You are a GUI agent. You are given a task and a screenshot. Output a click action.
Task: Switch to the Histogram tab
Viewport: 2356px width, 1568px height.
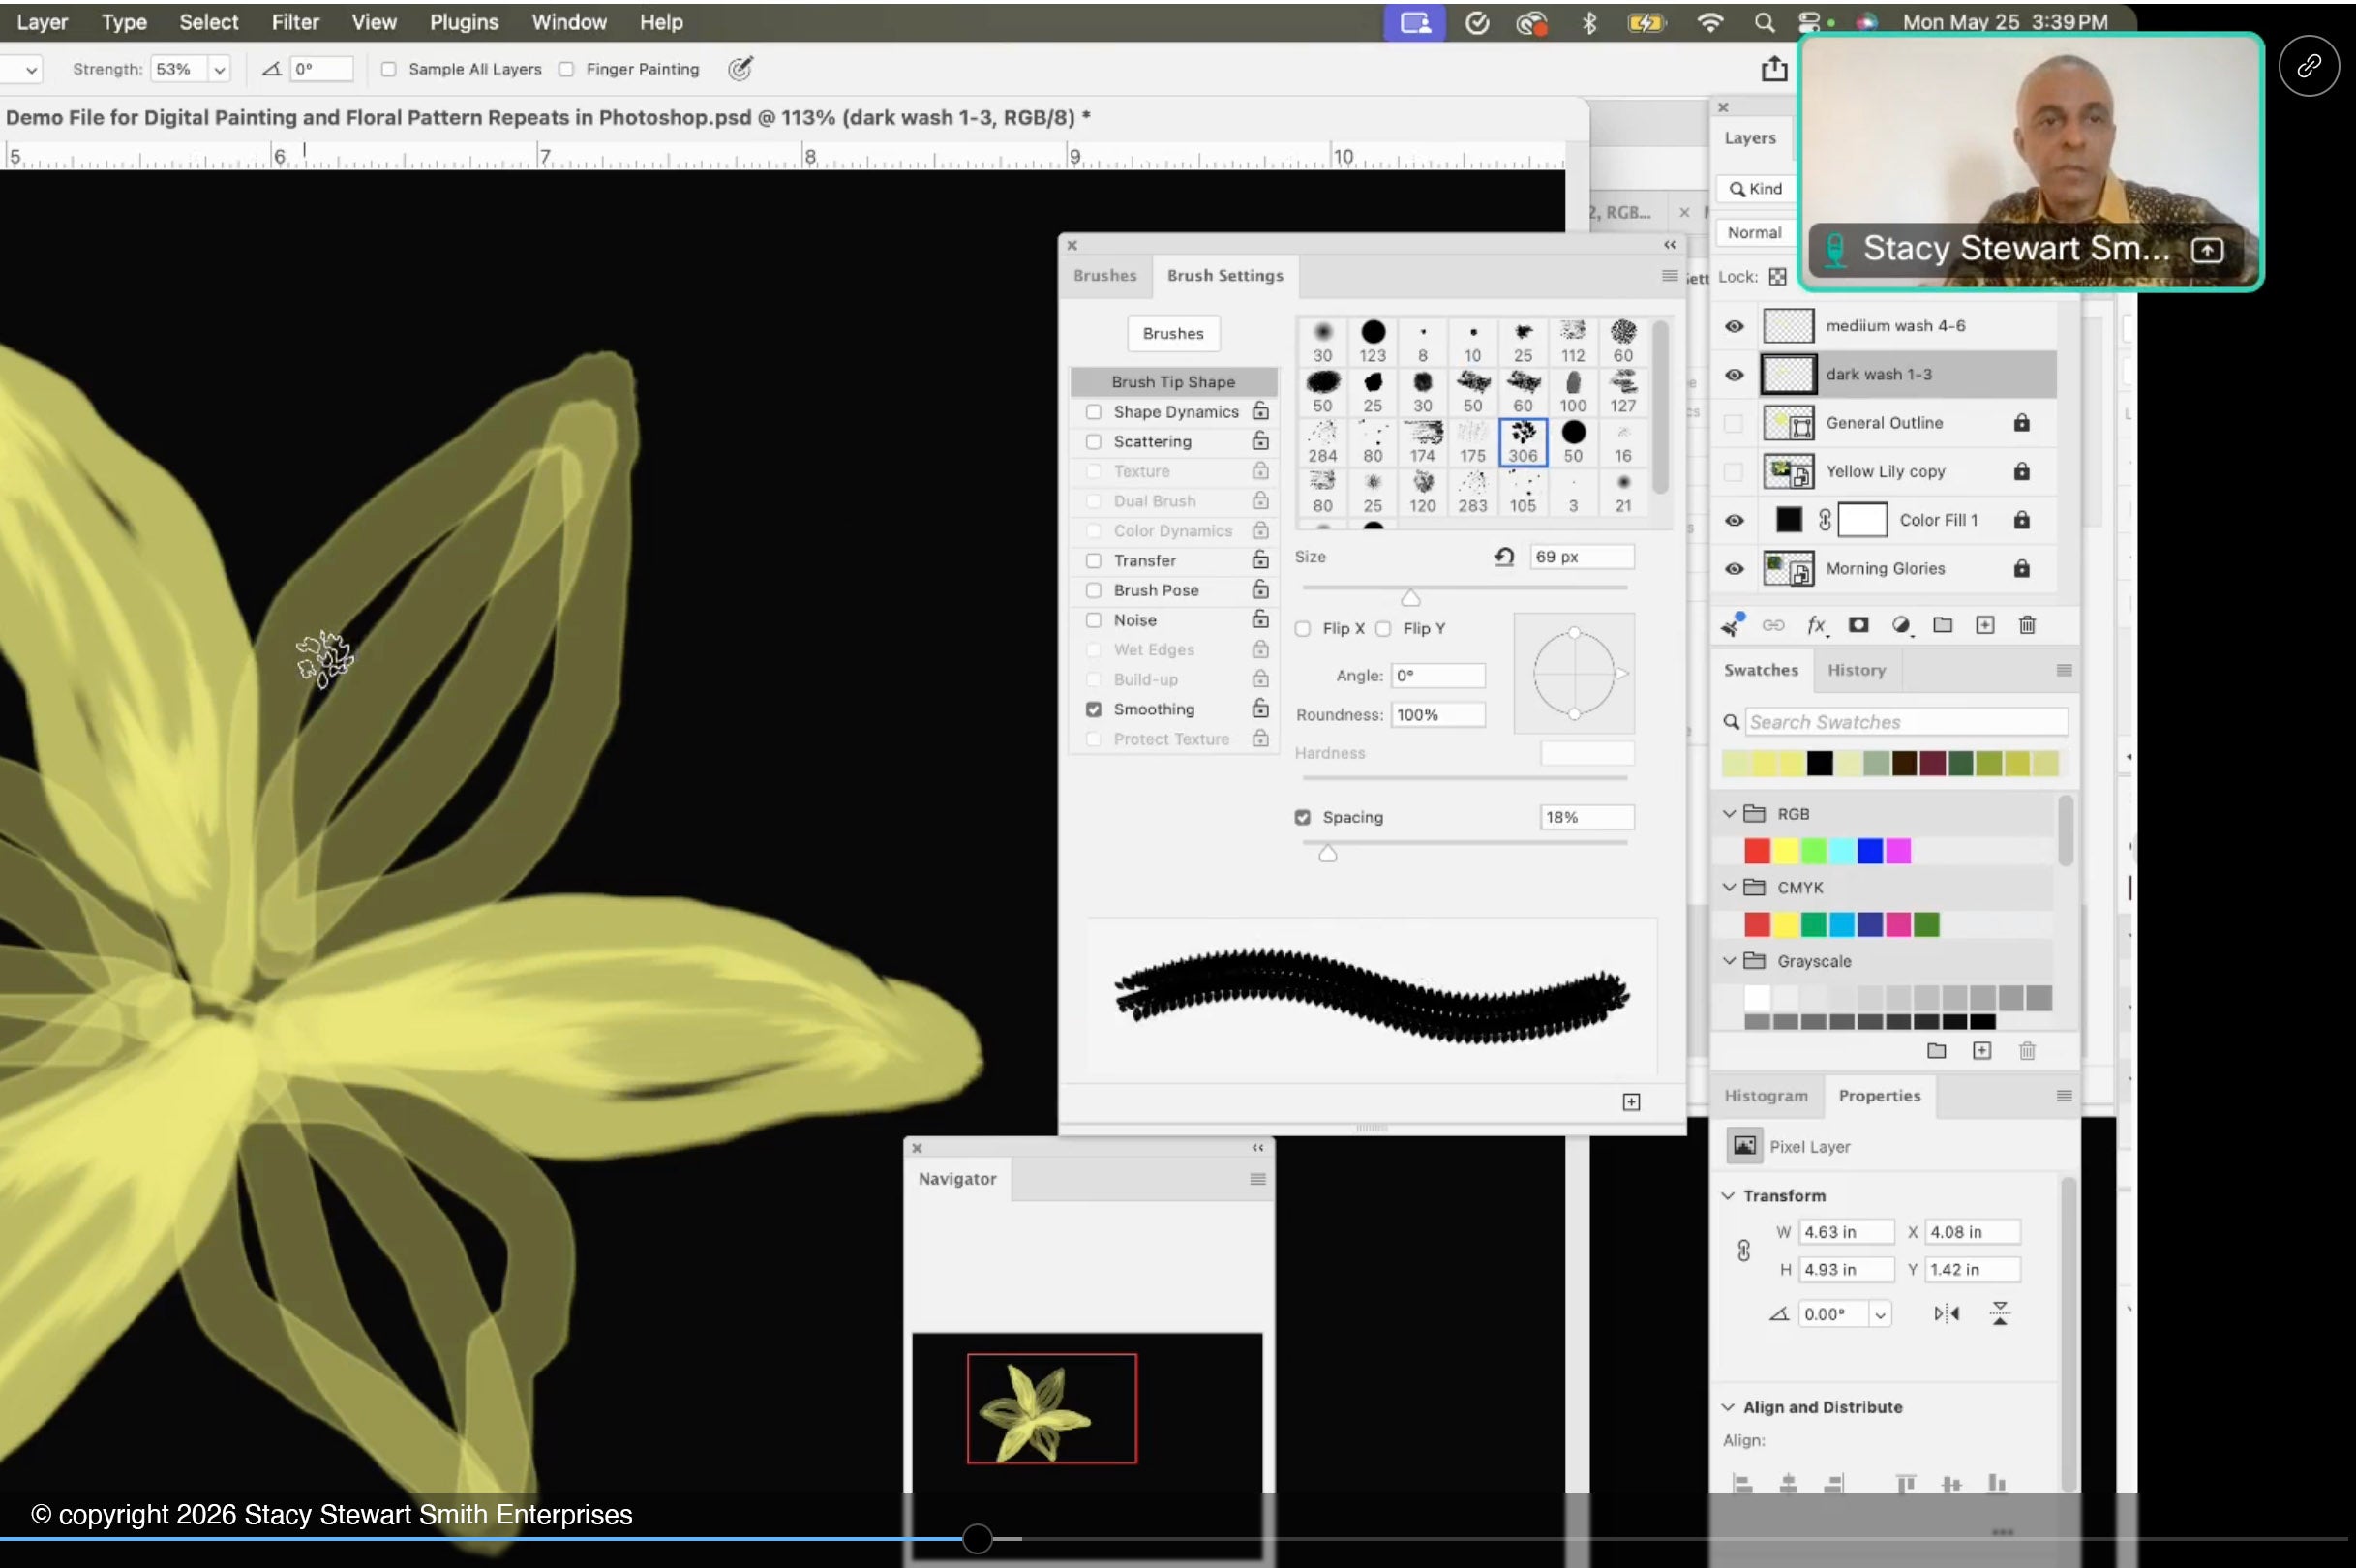coord(1765,1095)
